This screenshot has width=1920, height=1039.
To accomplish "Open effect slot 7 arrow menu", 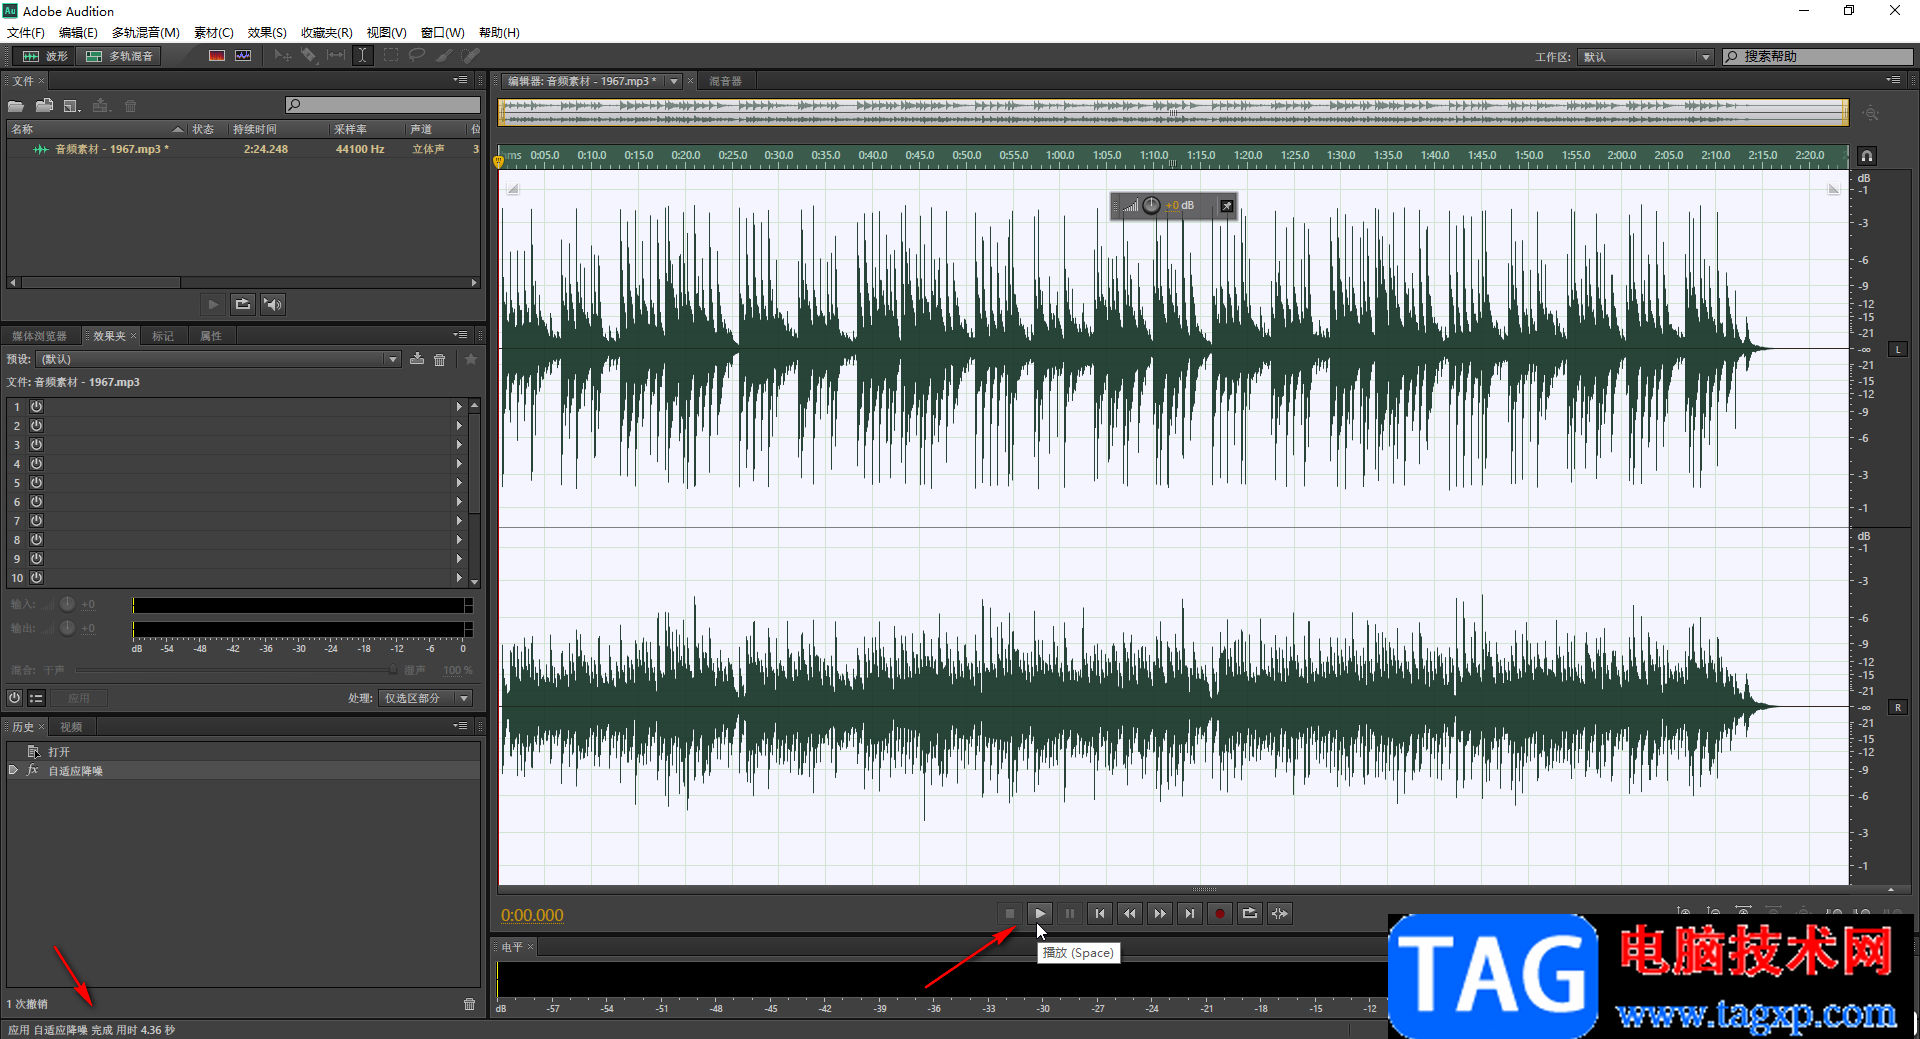I will point(459,521).
